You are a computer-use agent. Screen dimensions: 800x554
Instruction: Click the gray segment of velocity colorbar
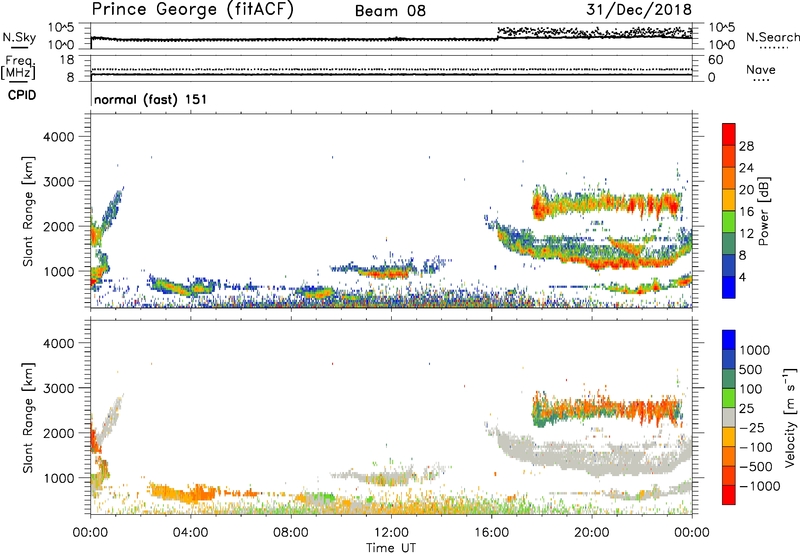point(729,418)
